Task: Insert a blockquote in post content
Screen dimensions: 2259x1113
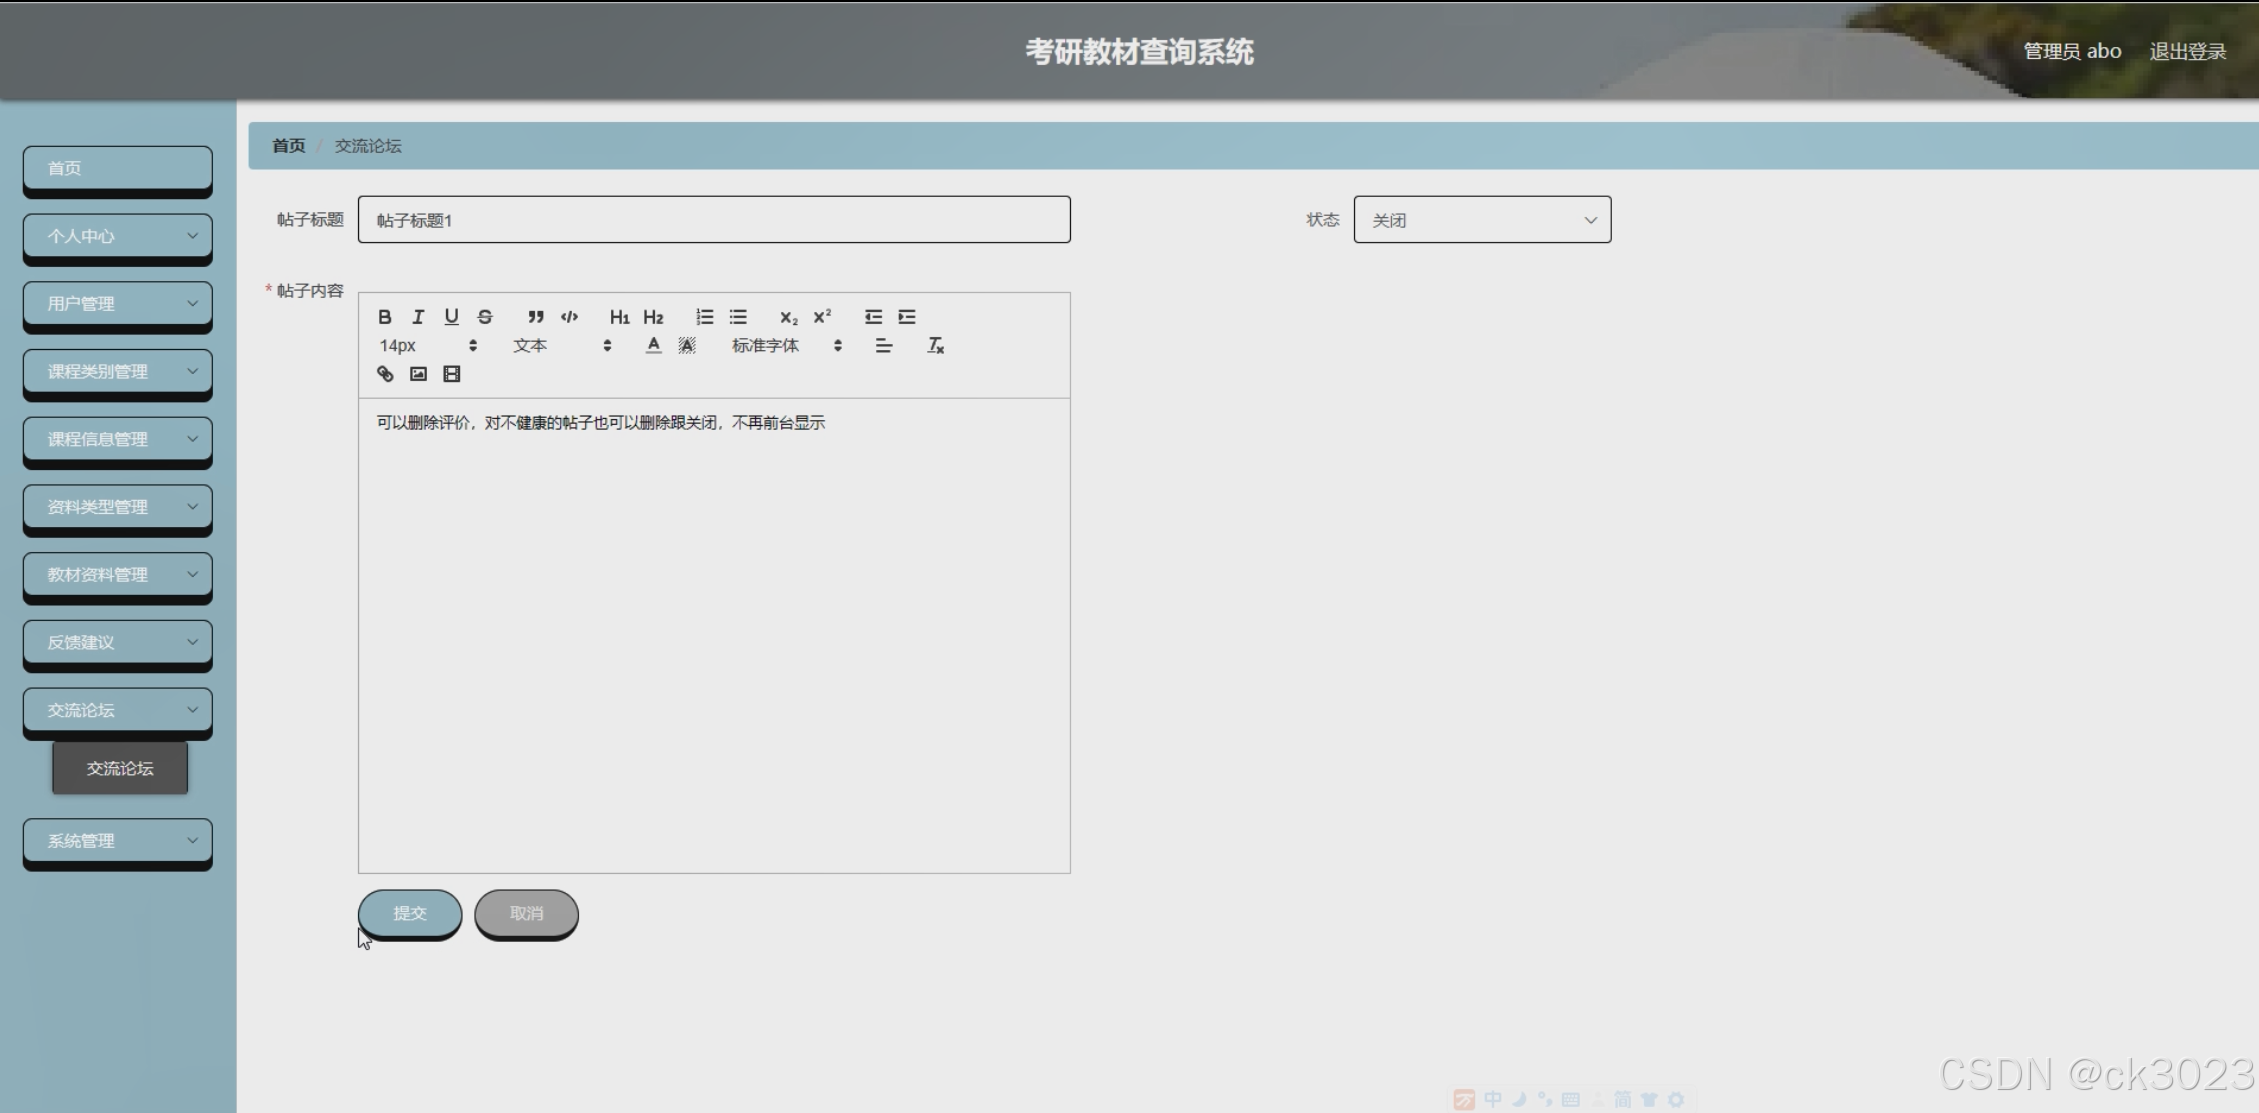Action: click(x=536, y=317)
